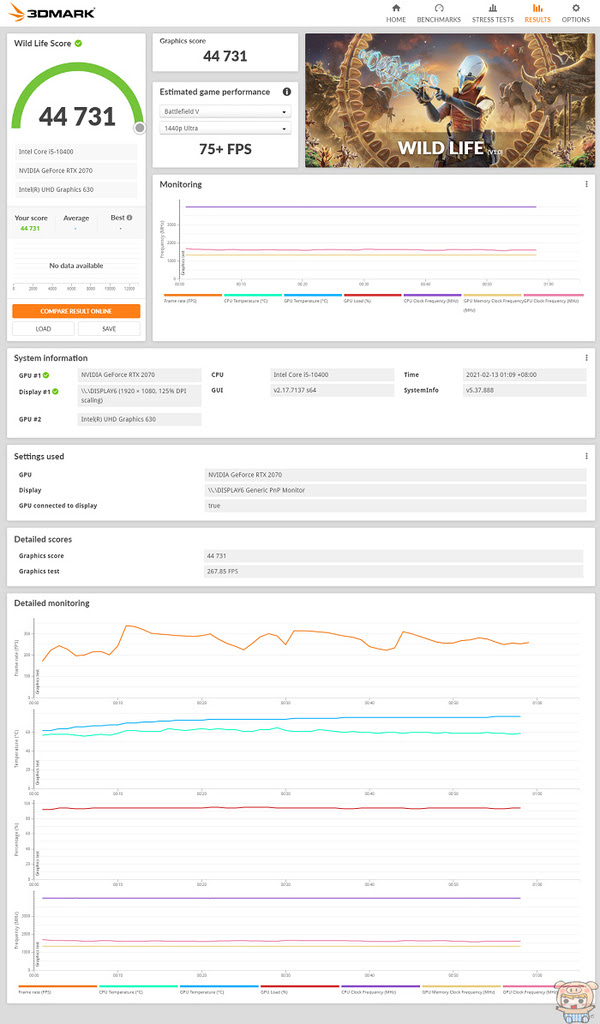This screenshot has width=600, height=1024.
Task: Click the Display #1 green check icon
Action: 55,392
